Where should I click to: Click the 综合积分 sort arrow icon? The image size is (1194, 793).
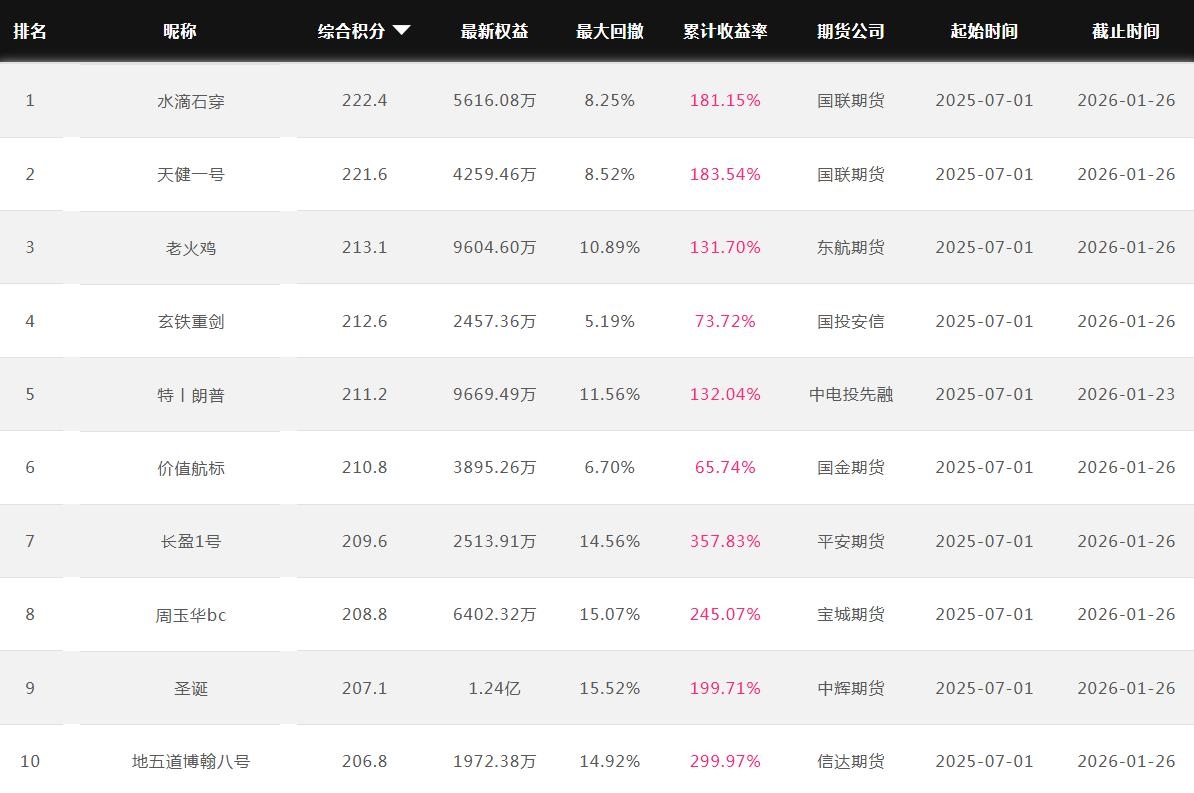click(x=402, y=31)
